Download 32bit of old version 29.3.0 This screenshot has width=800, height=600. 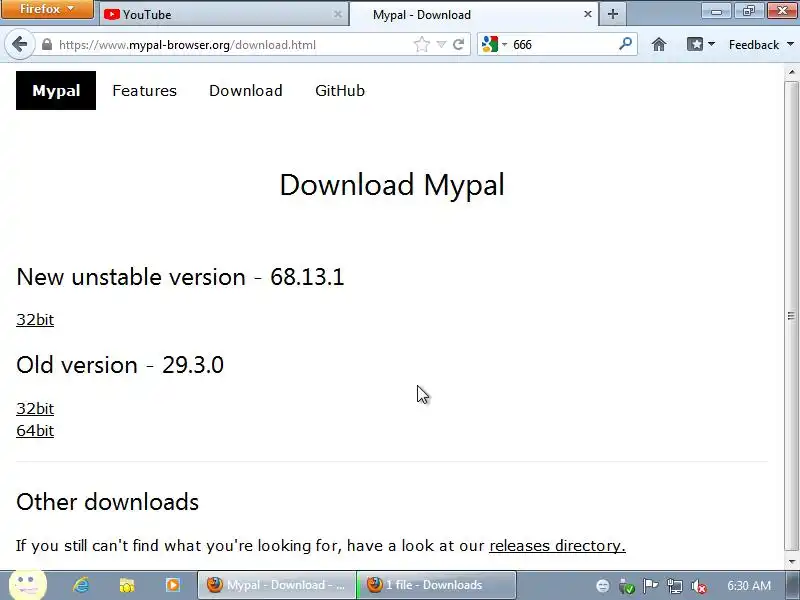point(35,408)
